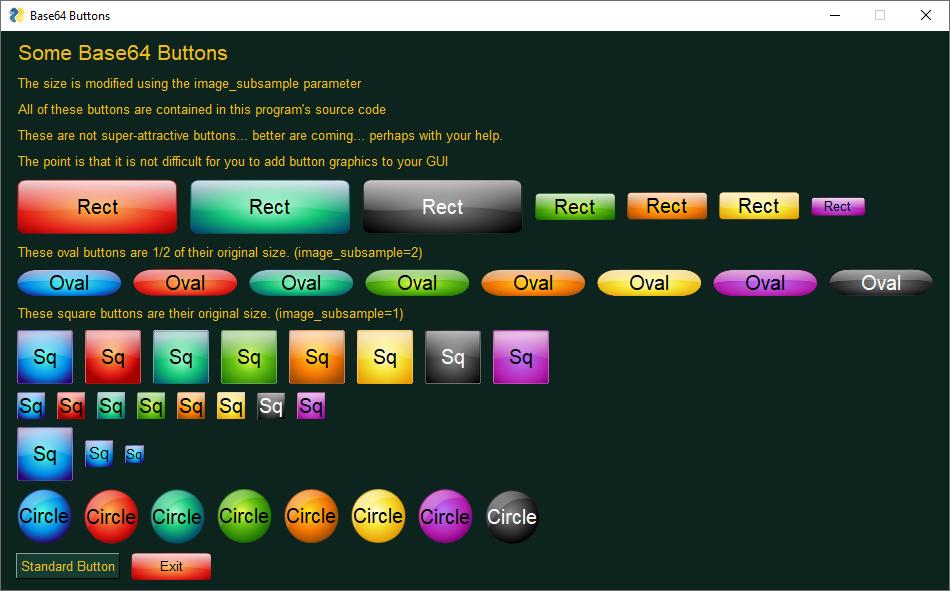
Task: Click the black Oval button
Action: (x=881, y=283)
